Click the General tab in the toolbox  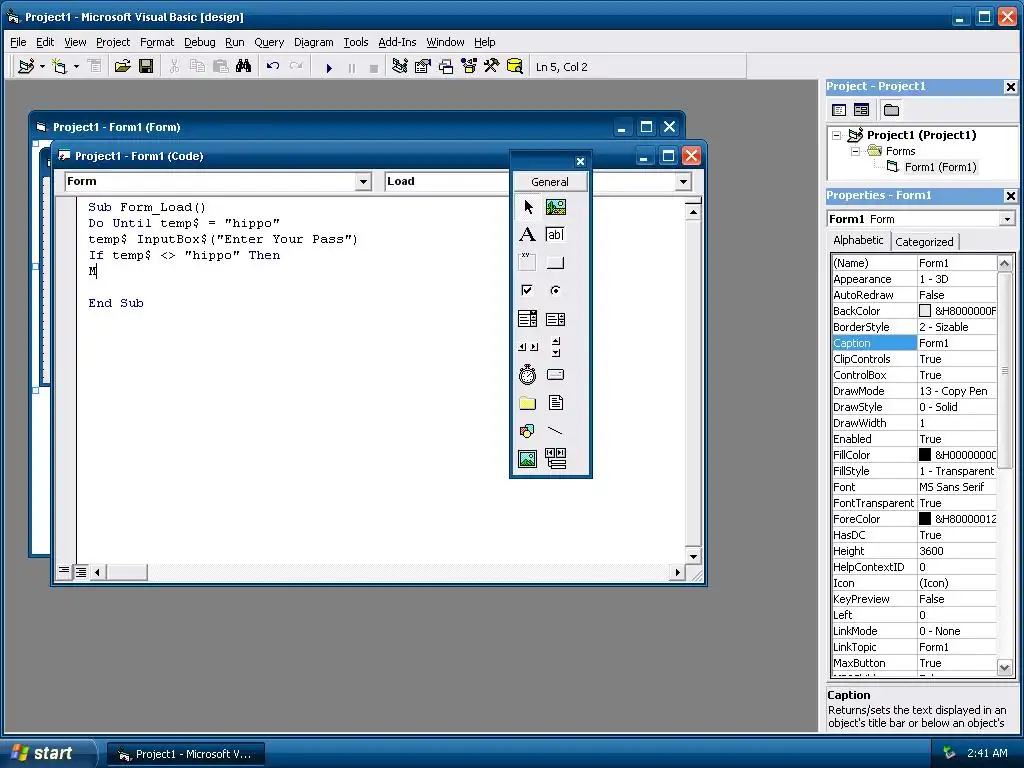pyautogui.click(x=550, y=182)
